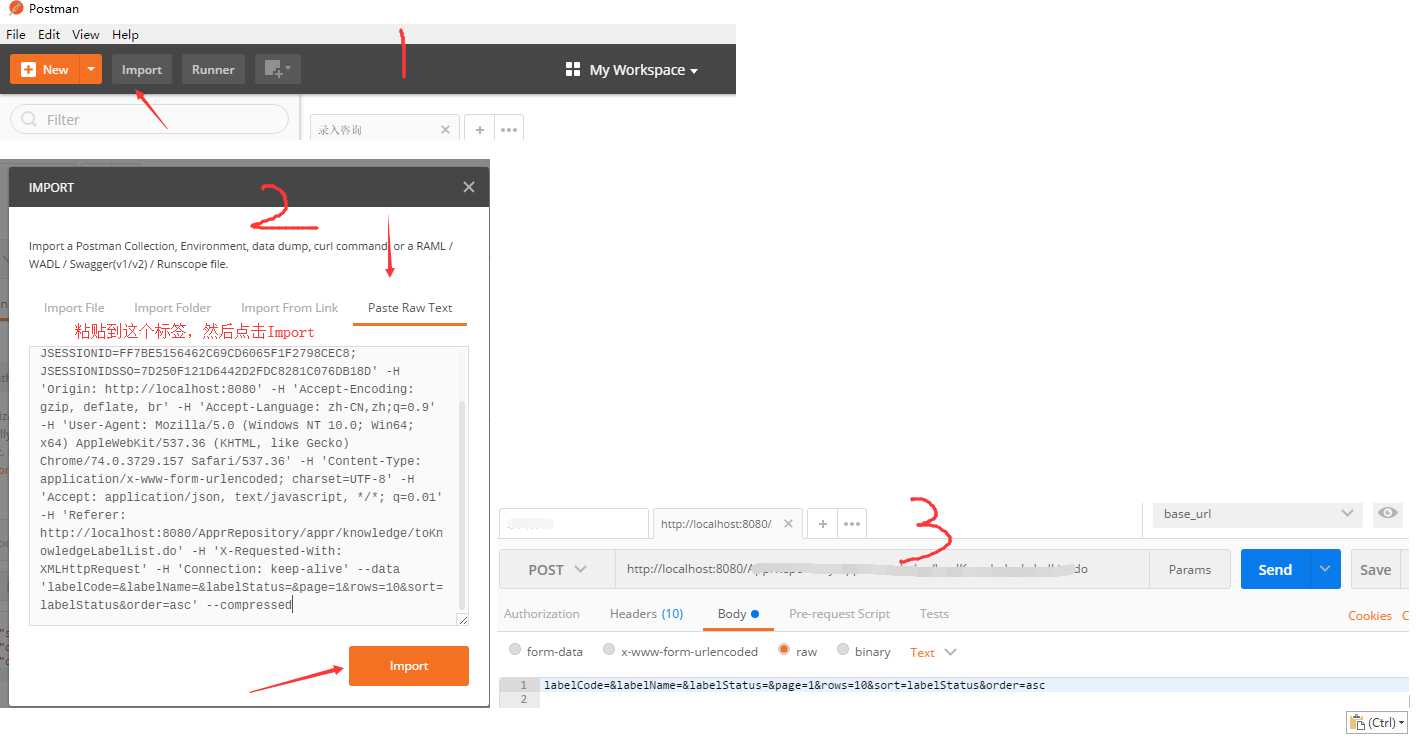Image resolution: width=1416 pixels, height=738 pixels.
Task: Open the base_url environment dropdown
Action: click(x=1257, y=514)
